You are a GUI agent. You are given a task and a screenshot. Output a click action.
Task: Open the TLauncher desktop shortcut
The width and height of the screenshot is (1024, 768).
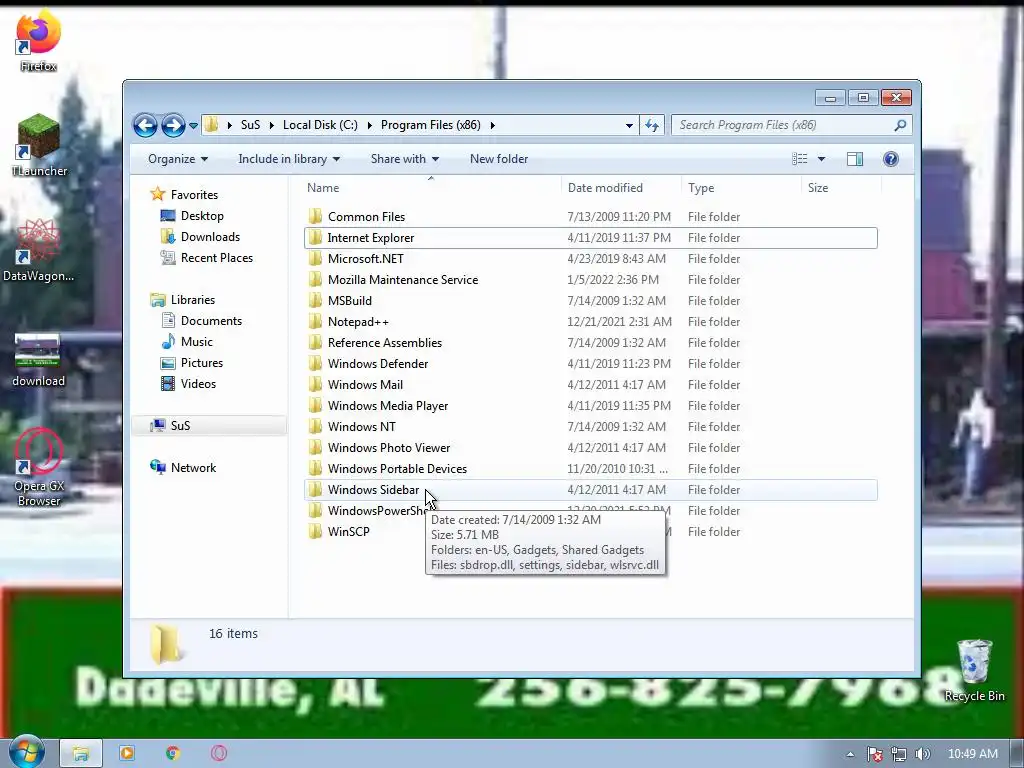pos(39,145)
